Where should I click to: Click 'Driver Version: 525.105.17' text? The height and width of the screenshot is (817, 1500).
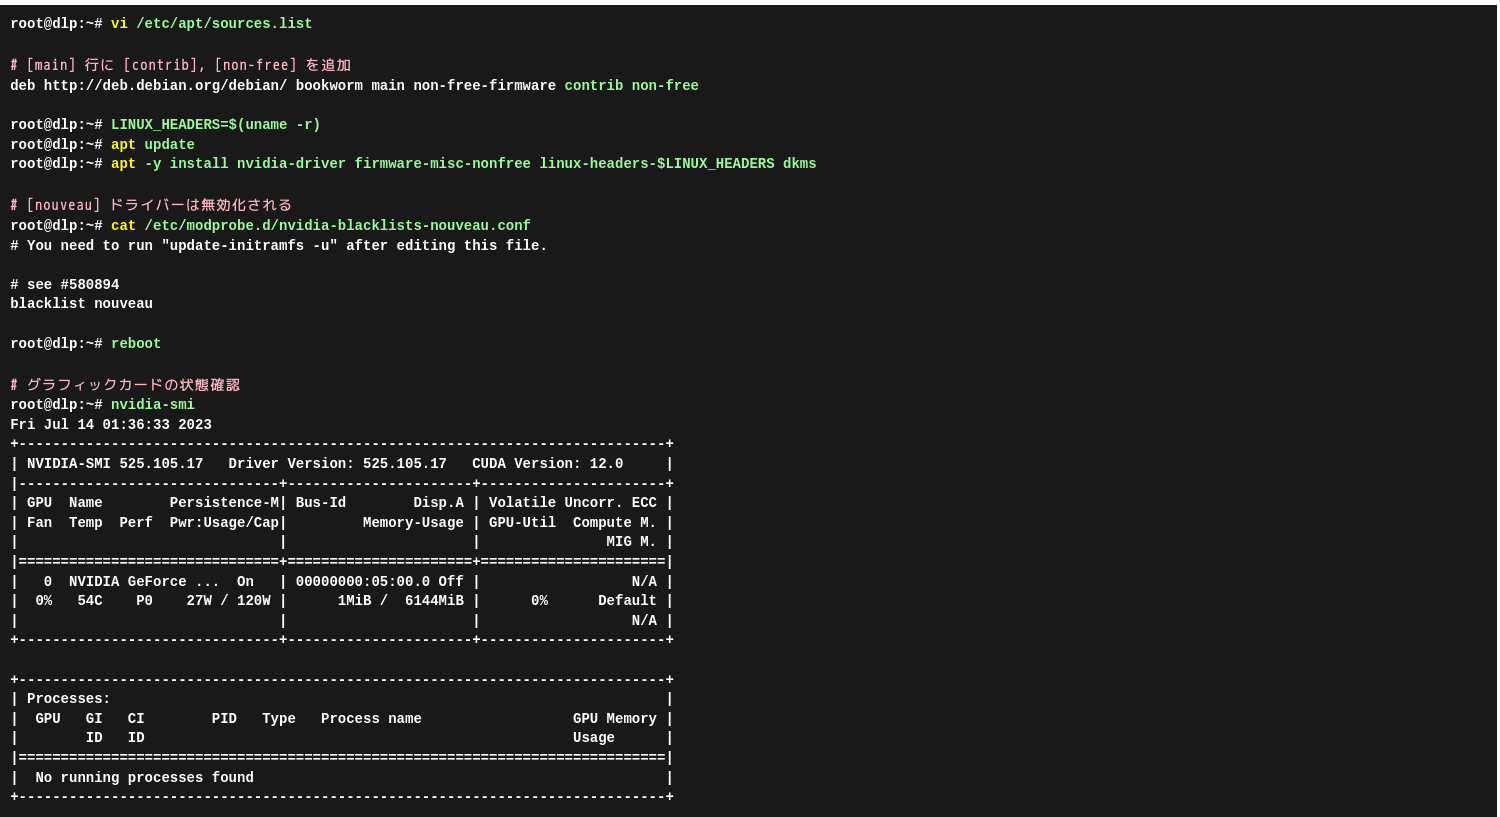338,464
